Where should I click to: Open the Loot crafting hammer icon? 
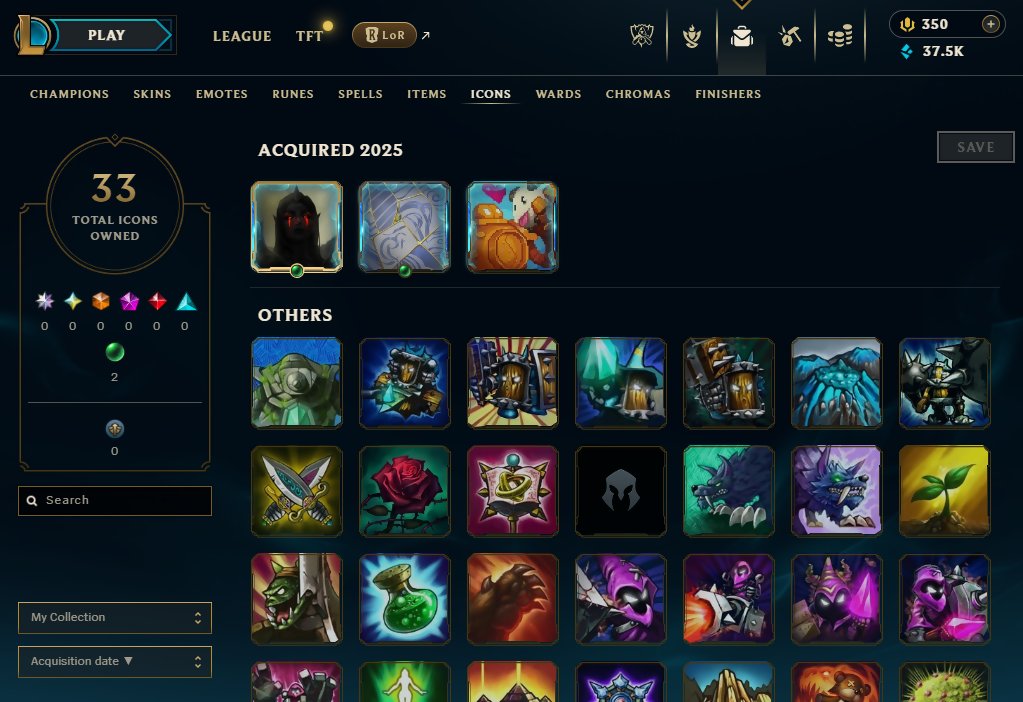(x=790, y=36)
